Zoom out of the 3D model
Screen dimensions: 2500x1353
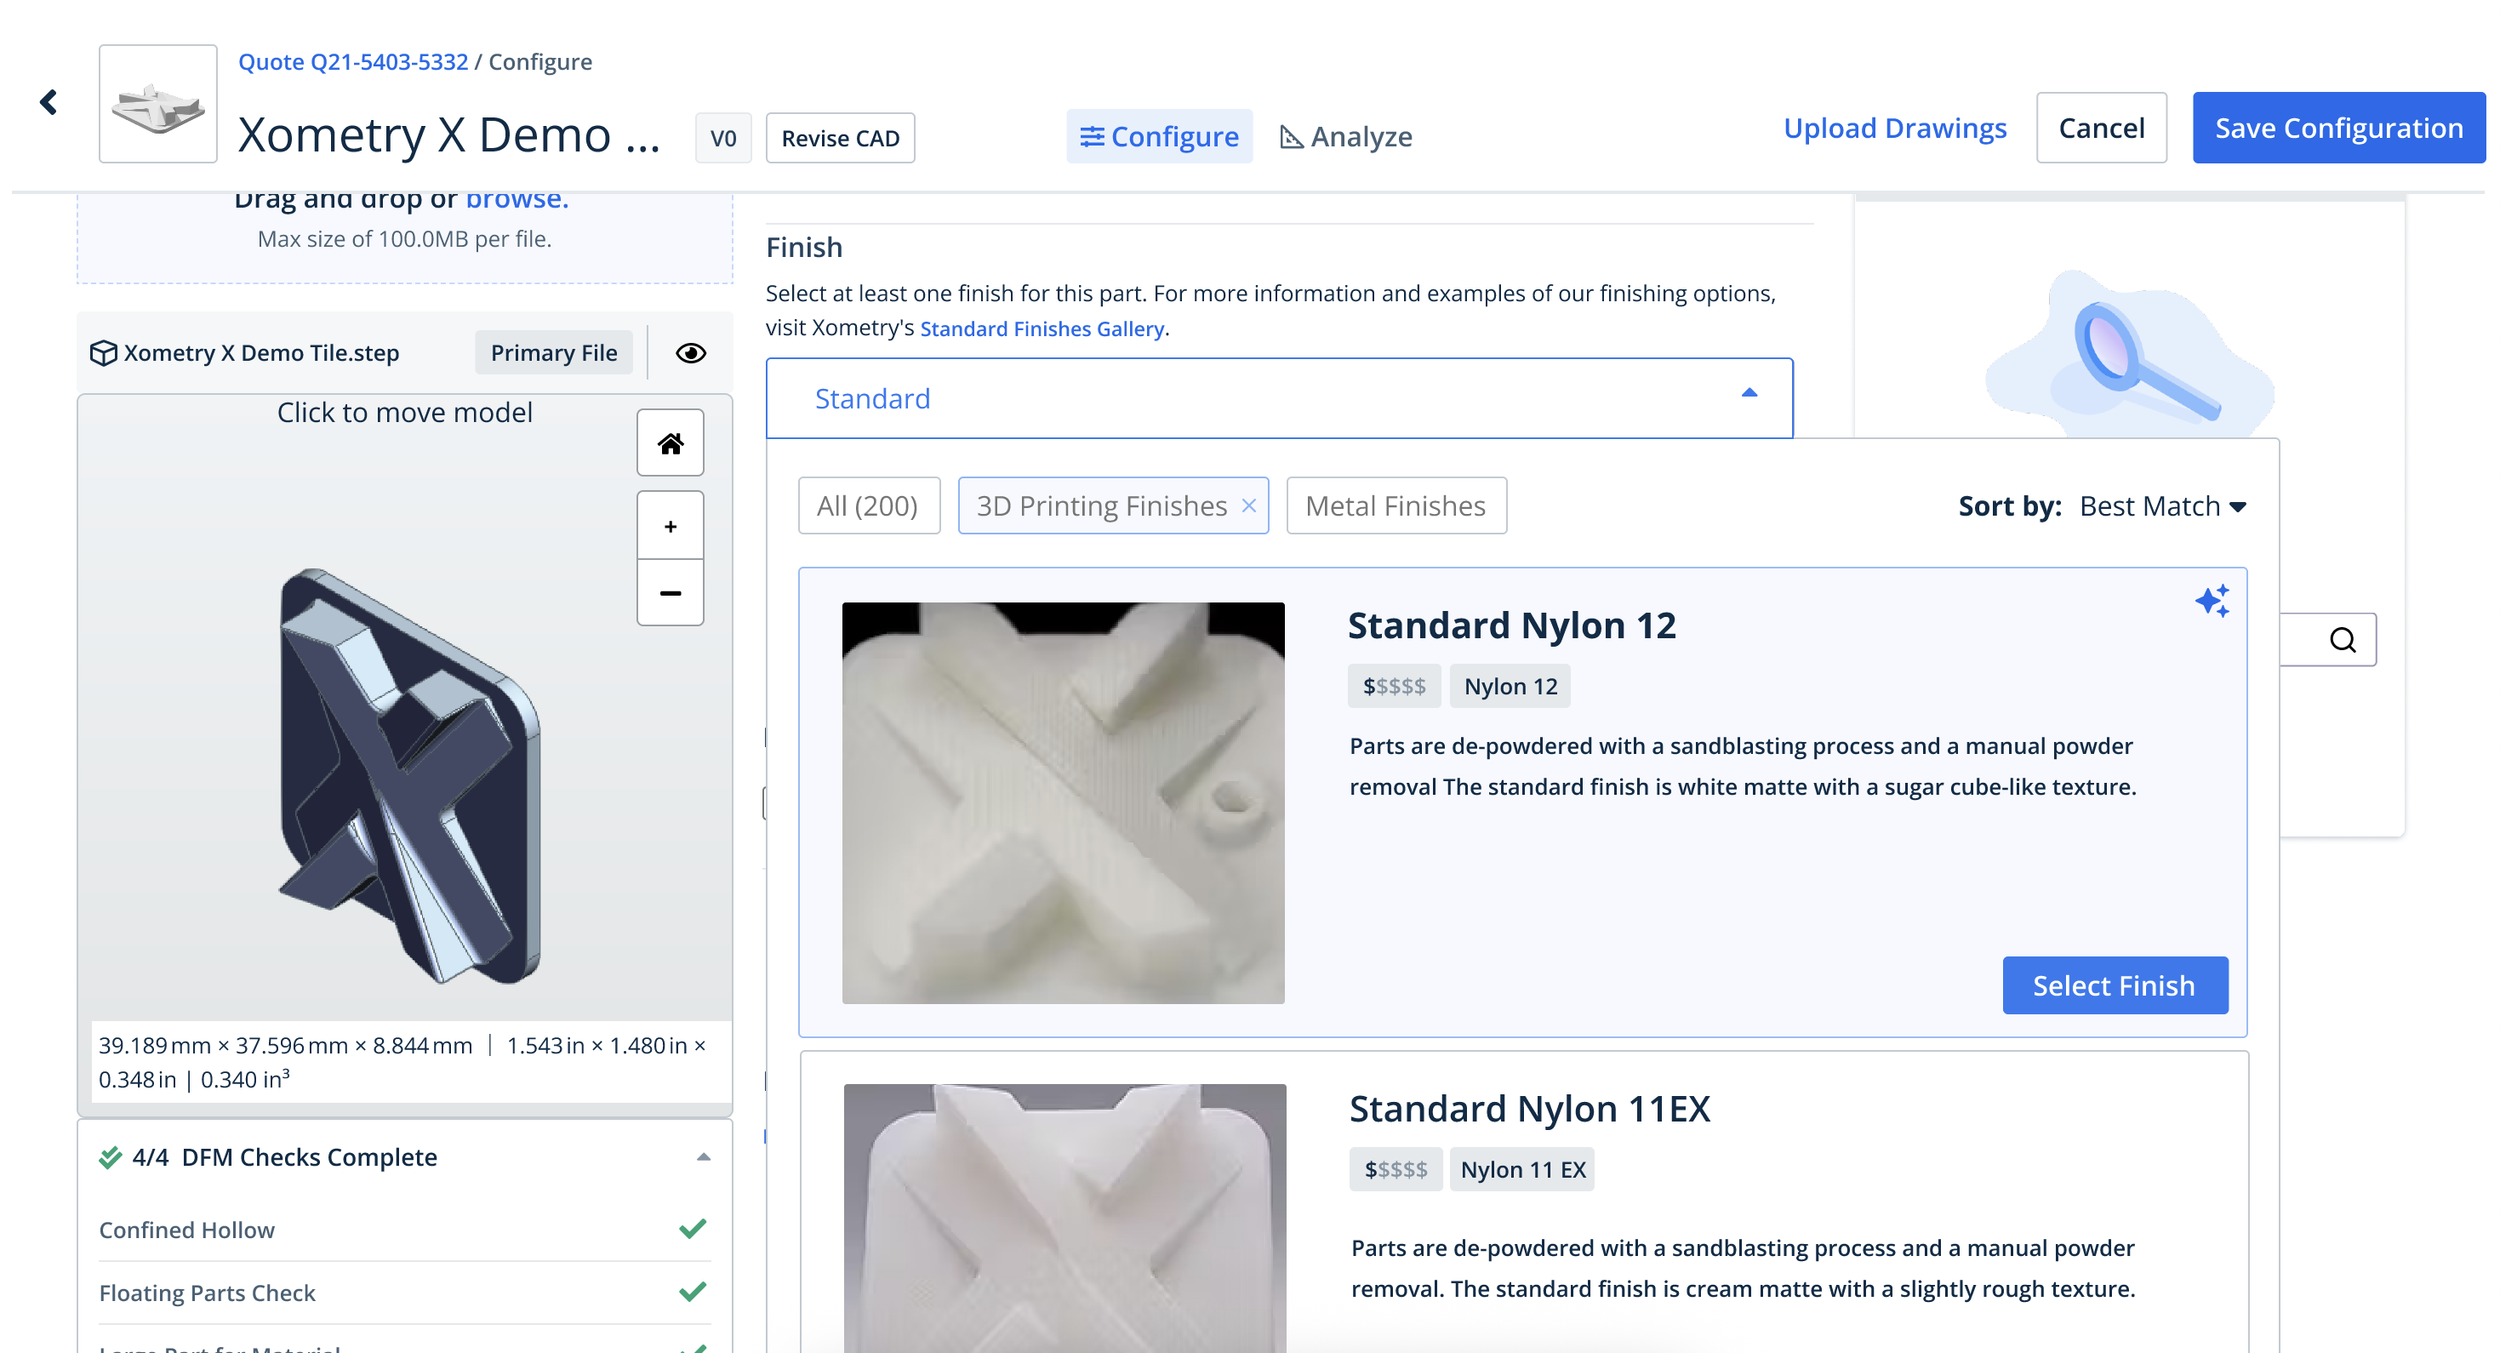pos(670,593)
